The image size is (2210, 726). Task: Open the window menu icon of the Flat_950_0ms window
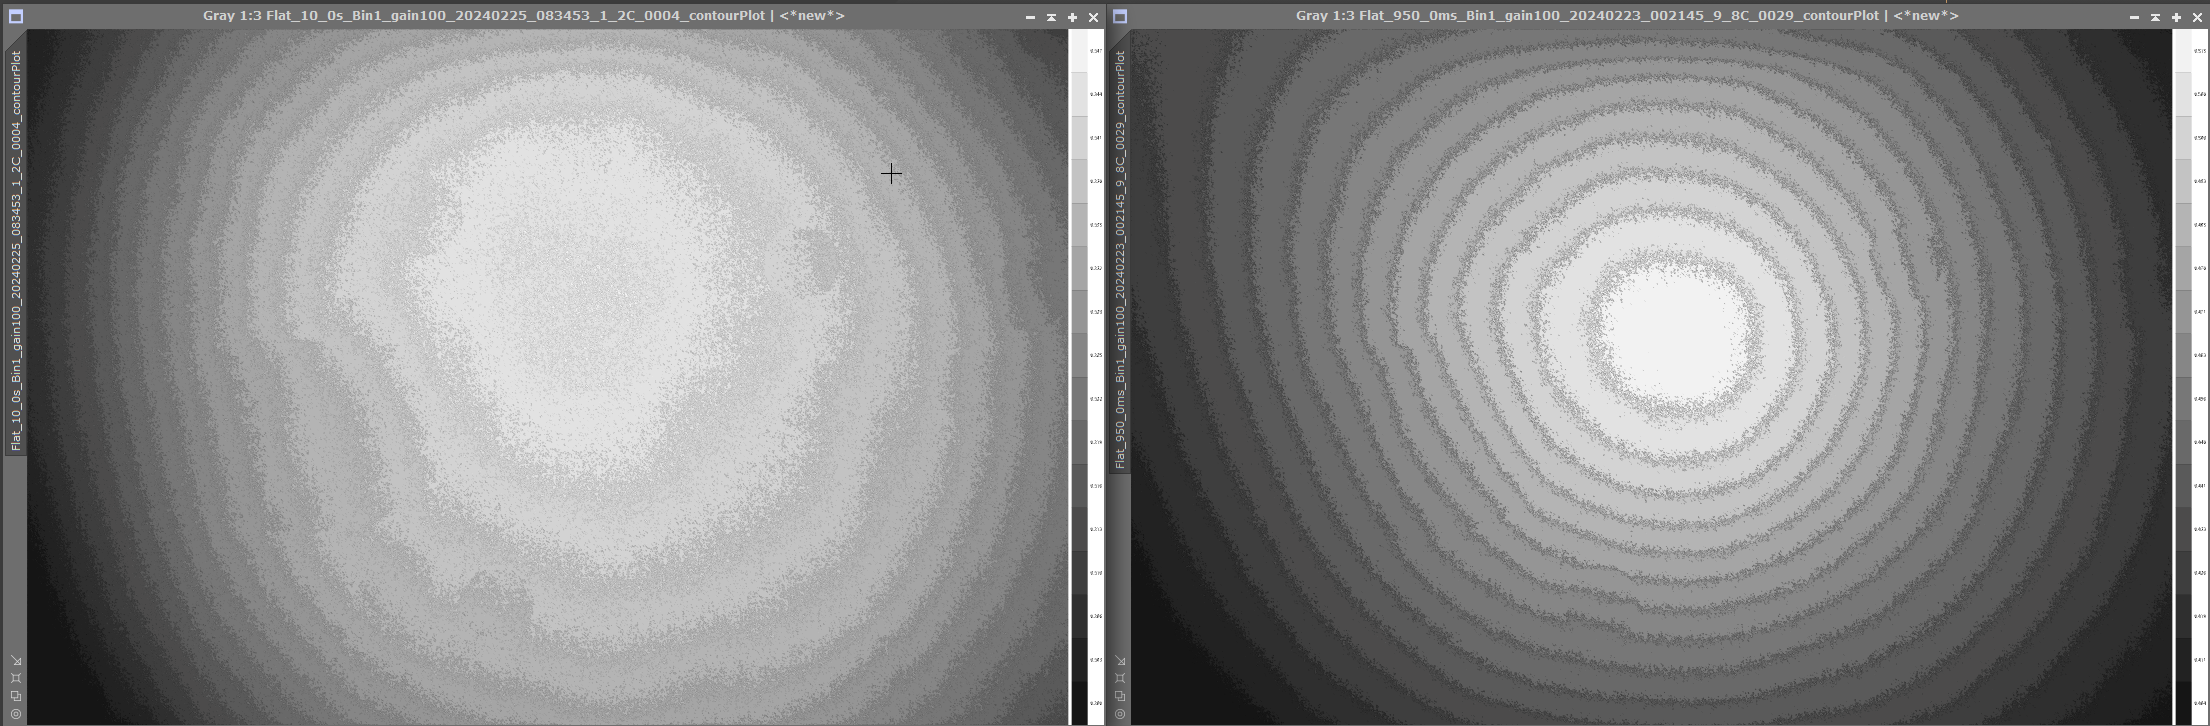1120,16
